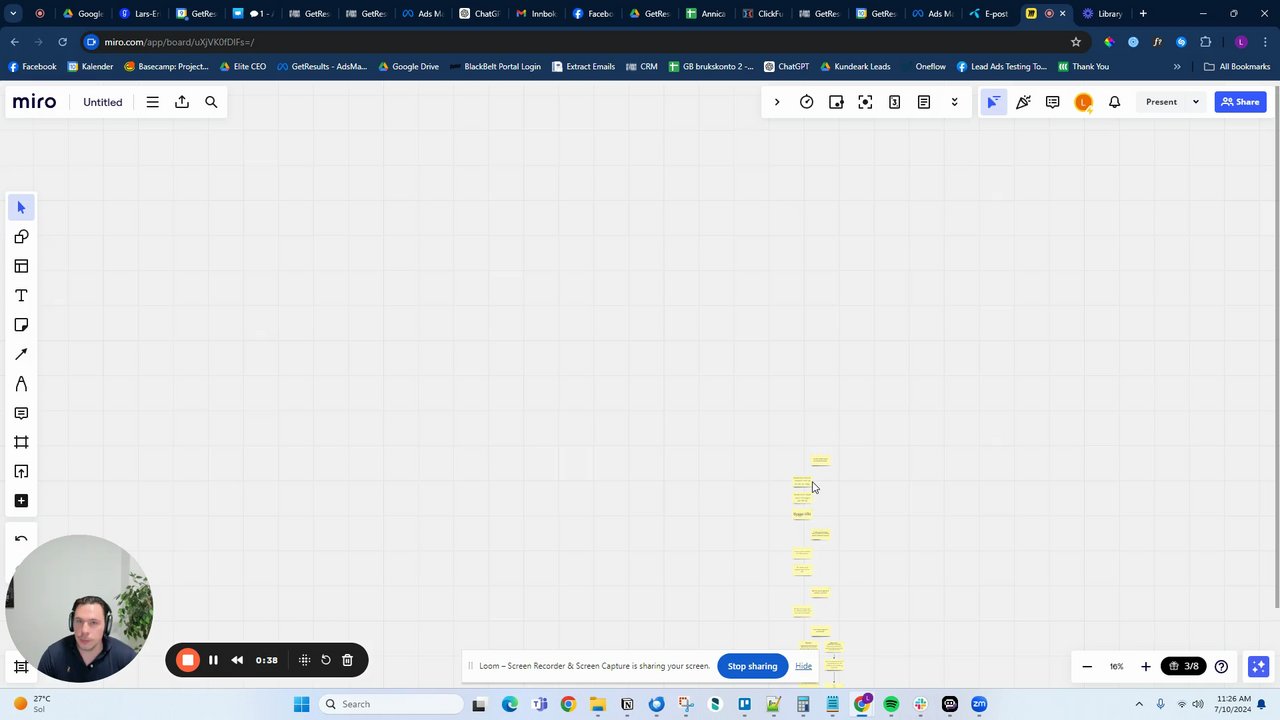Open comments panel in top bar

click(1053, 102)
